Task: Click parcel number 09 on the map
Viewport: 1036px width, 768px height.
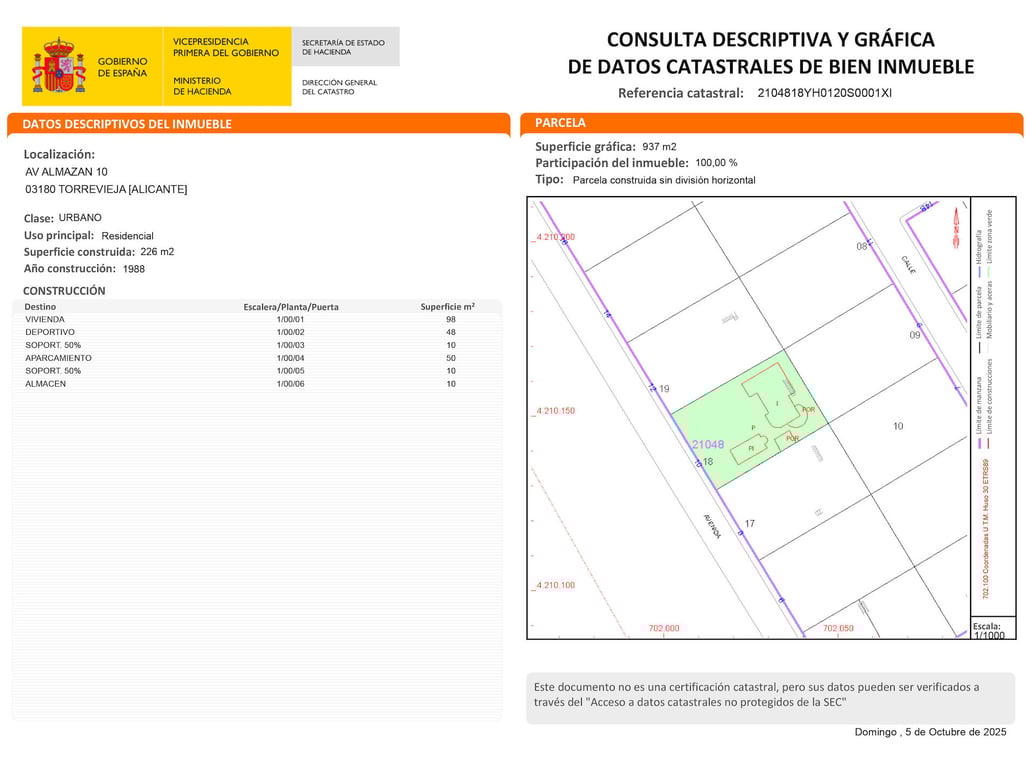Action: tap(914, 335)
